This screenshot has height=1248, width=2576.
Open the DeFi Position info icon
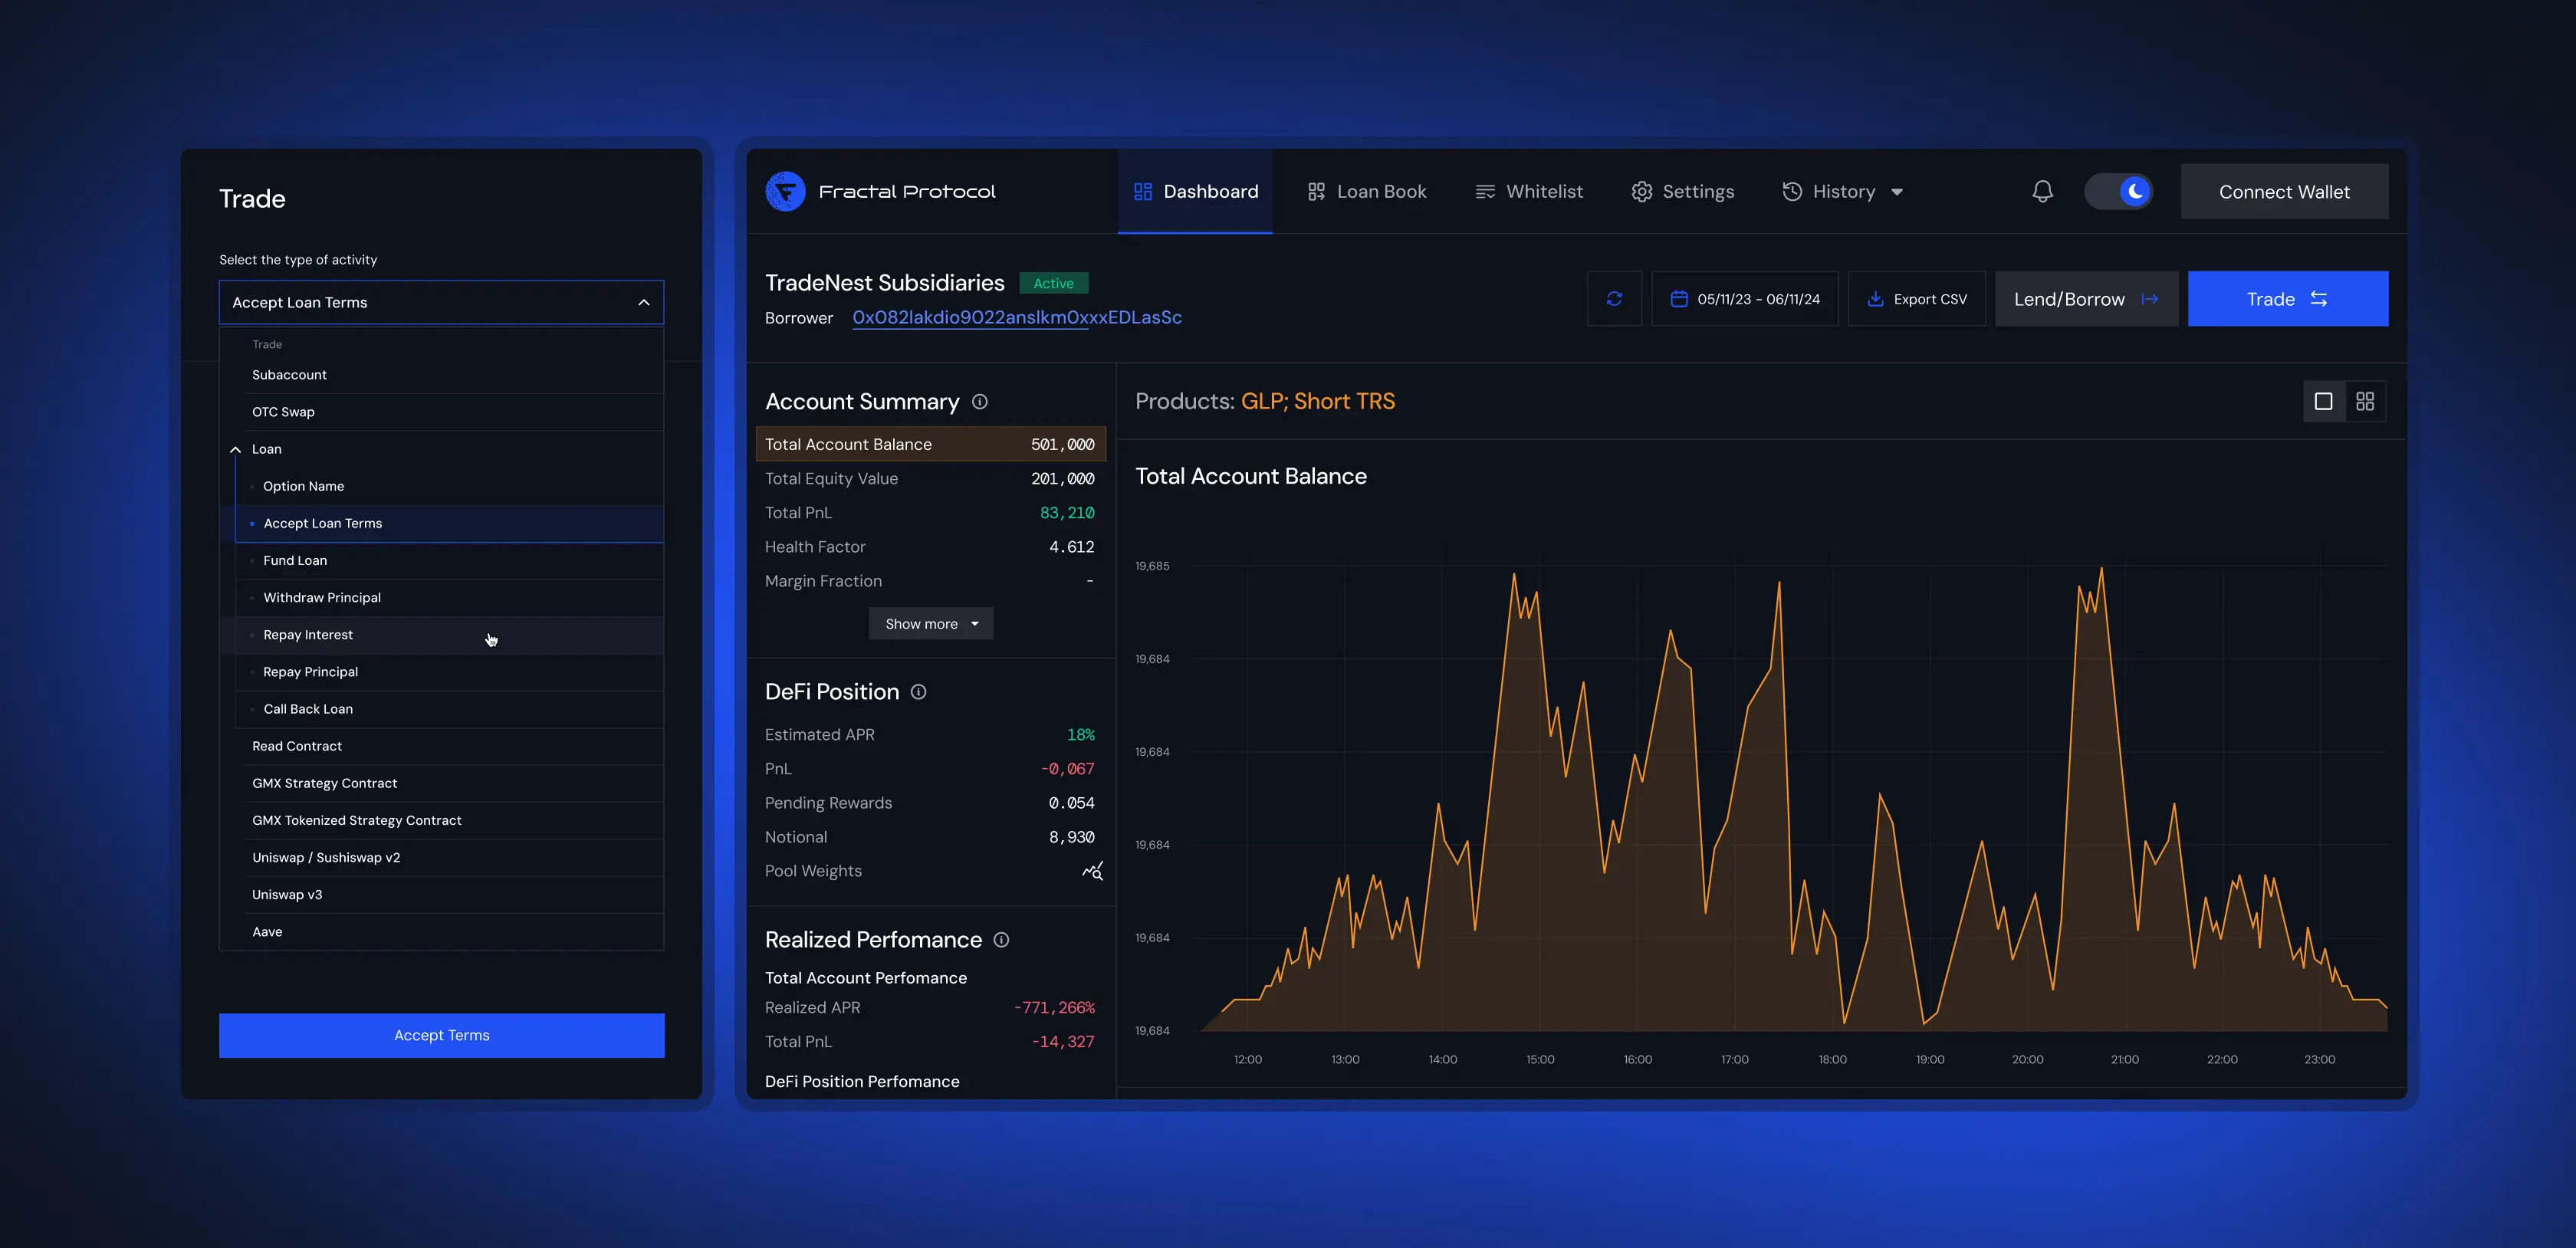[918, 691]
